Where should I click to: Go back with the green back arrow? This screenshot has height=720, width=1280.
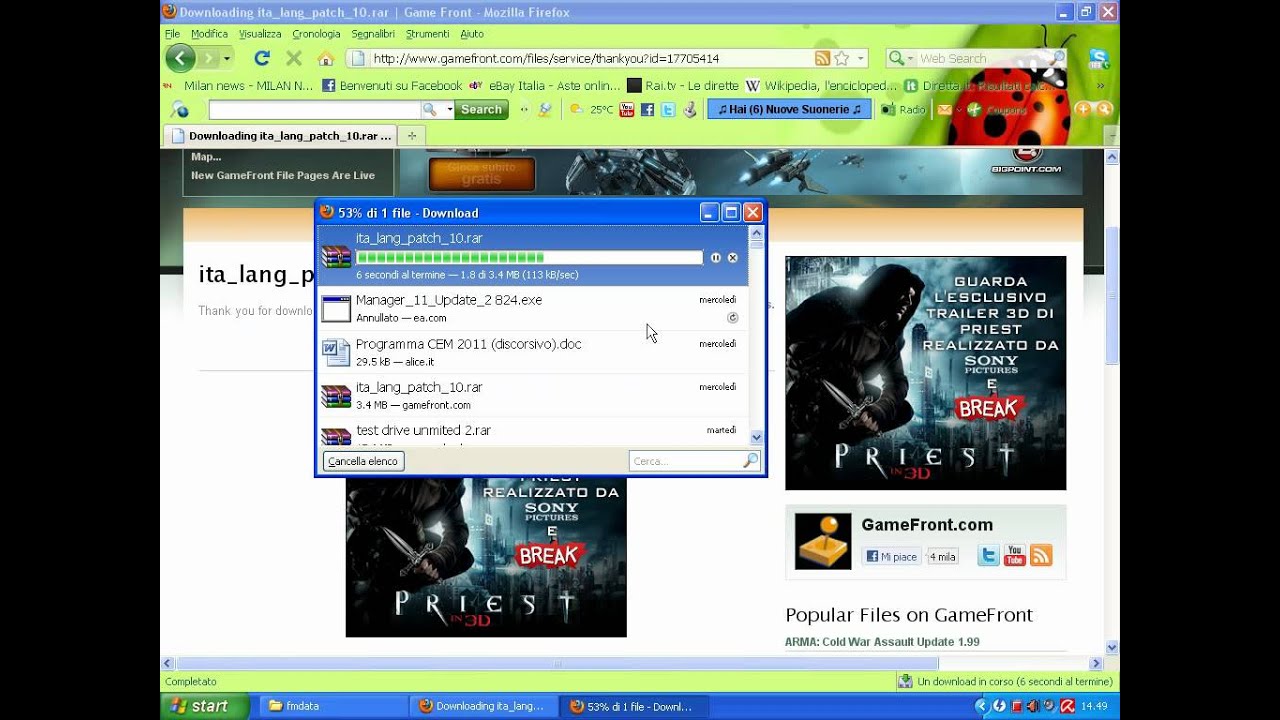(180, 58)
